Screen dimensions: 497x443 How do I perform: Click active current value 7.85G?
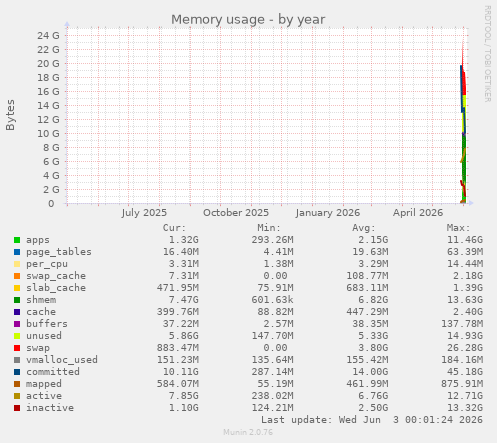(x=184, y=396)
